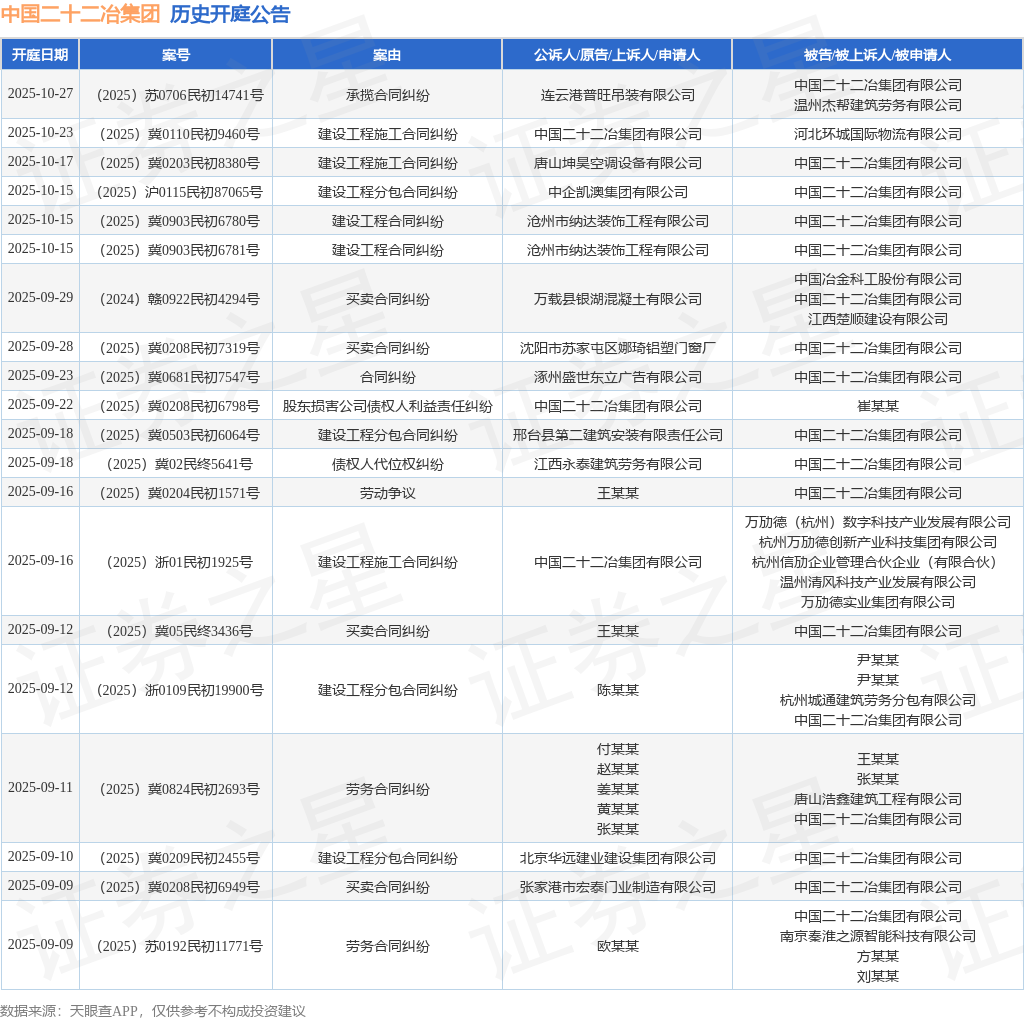Click 中企凯澳集团有限公司
The image size is (1024, 1020).
[617, 193]
